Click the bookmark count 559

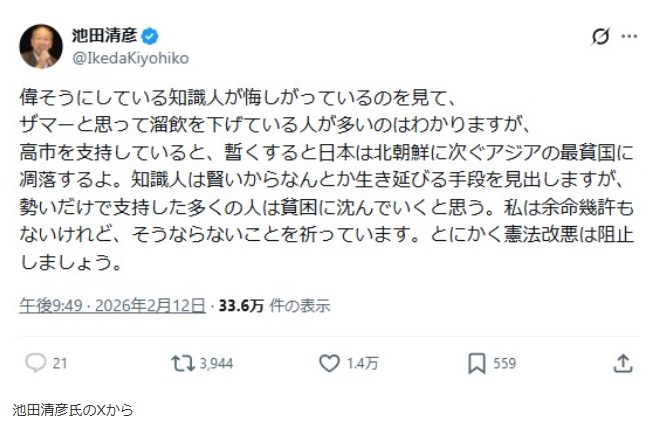click(505, 364)
